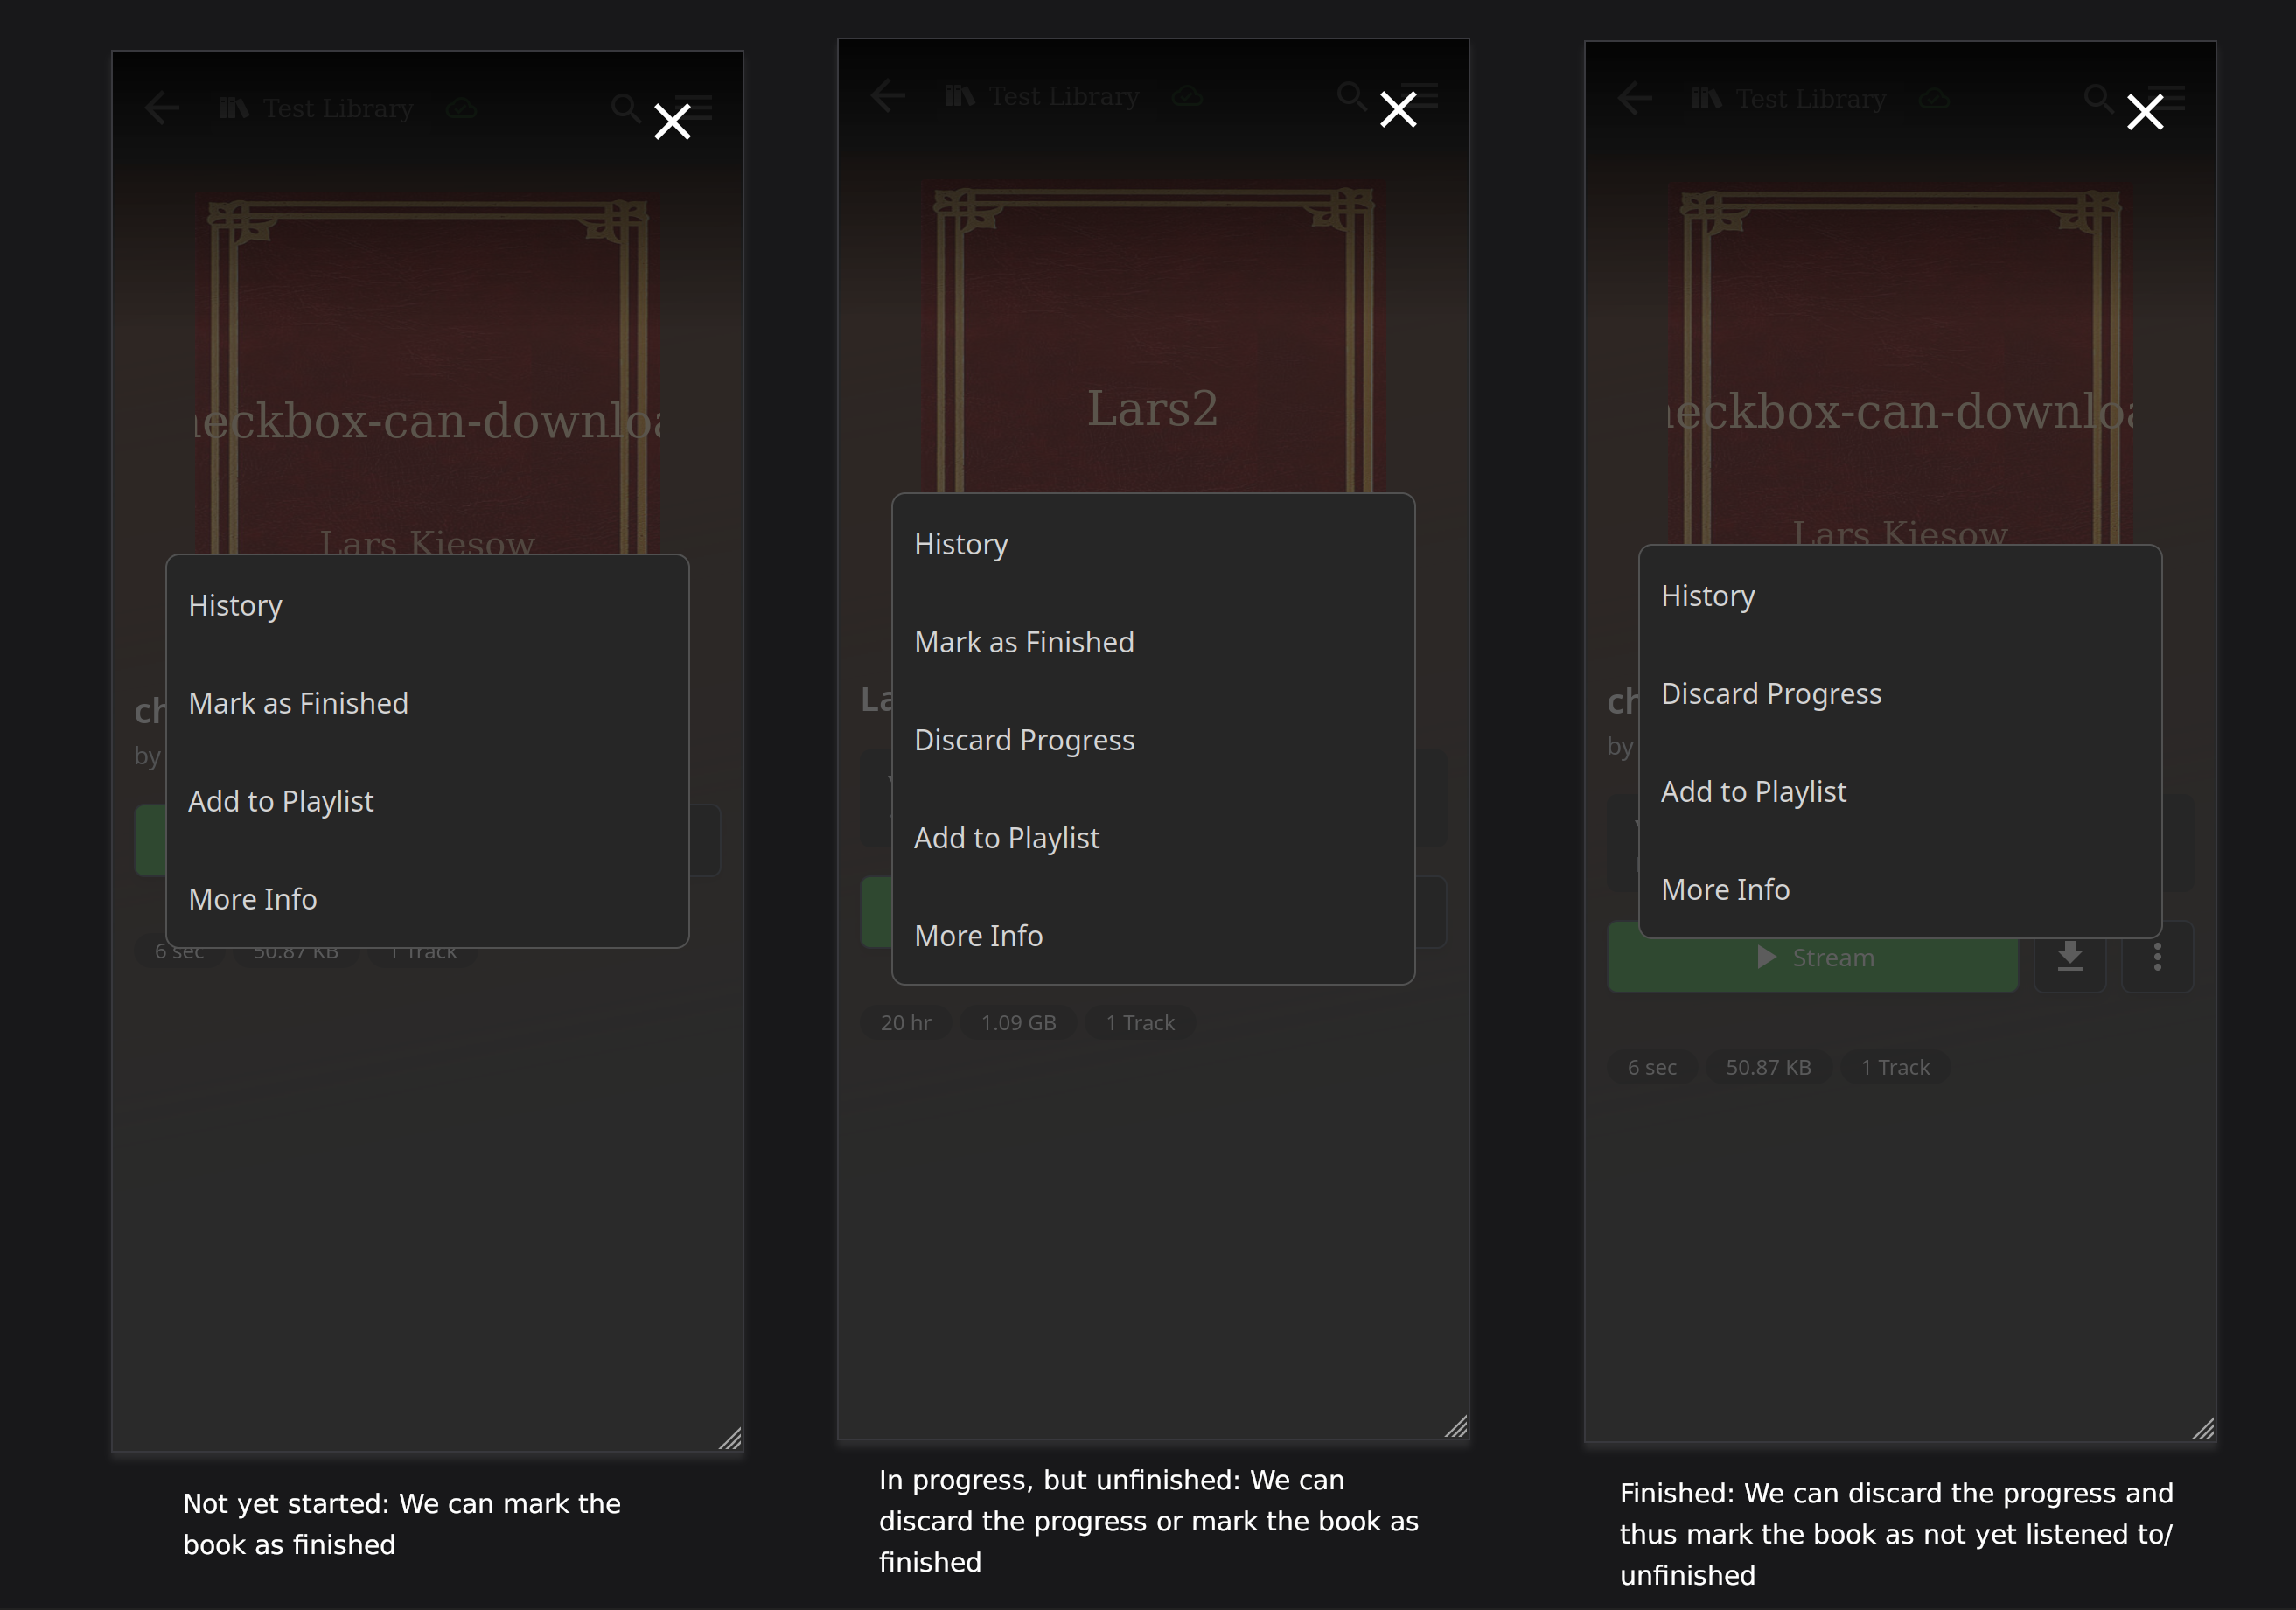Click caption starting 'Finished: We can discard'
This screenshot has height=1610, width=2296.
tap(1897, 1534)
